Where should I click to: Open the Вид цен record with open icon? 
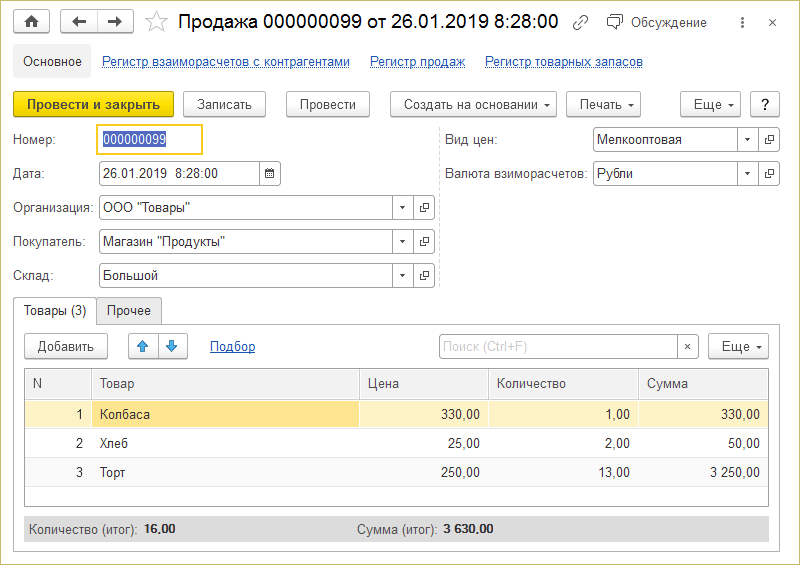[x=769, y=139]
